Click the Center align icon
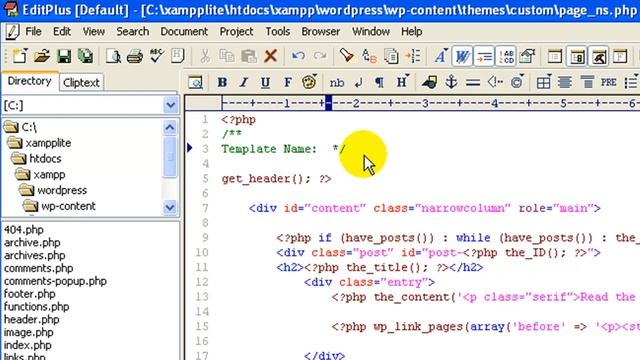This screenshot has height=360, width=640. click(565, 82)
